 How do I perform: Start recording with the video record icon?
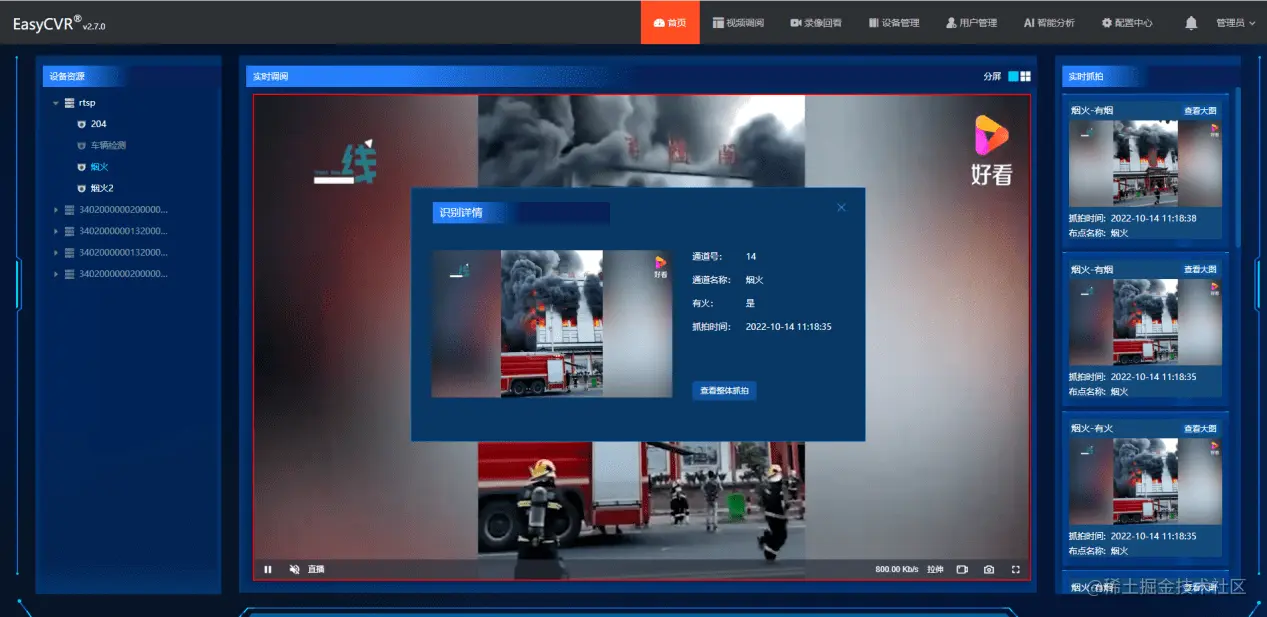click(962, 569)
